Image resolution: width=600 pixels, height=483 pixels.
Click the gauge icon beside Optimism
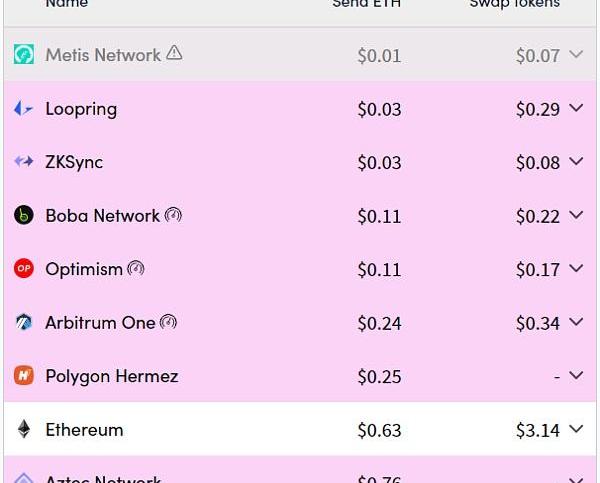click(x=136, y=268)
